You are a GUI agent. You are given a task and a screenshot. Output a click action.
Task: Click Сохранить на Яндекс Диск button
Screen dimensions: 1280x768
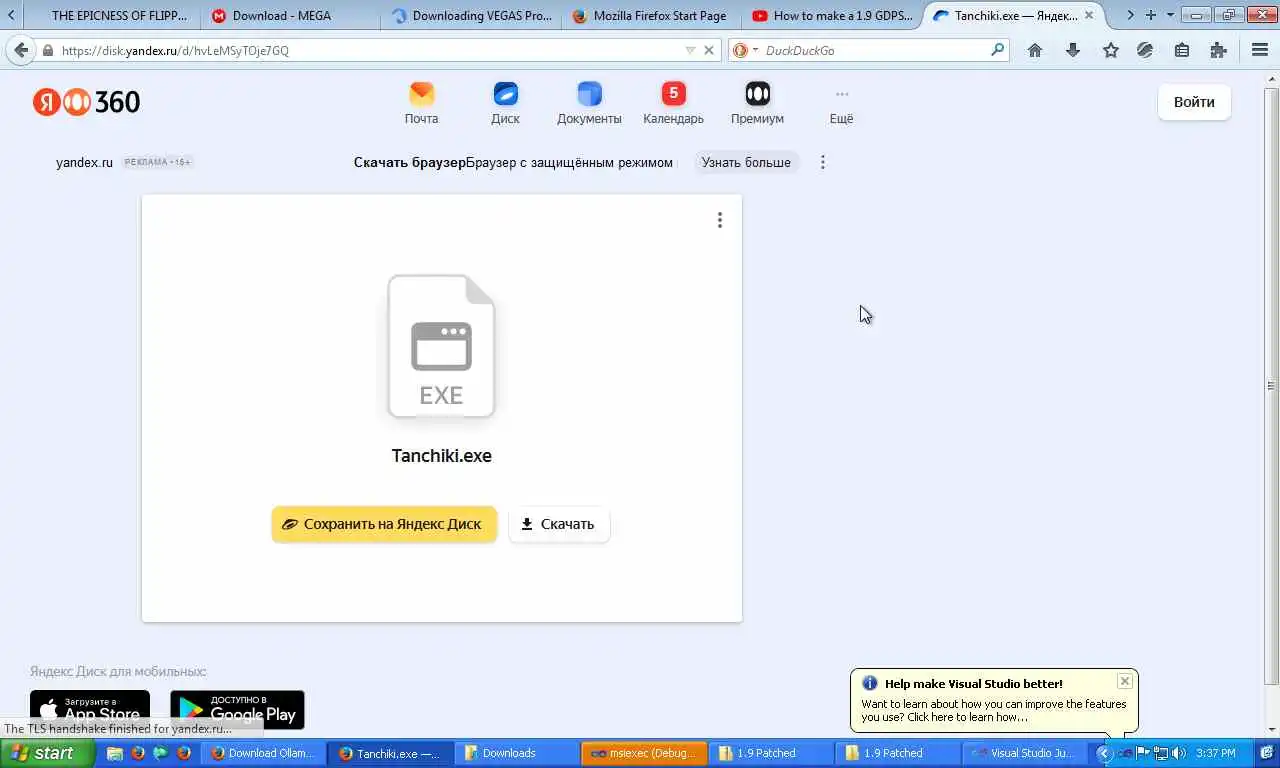384,524
